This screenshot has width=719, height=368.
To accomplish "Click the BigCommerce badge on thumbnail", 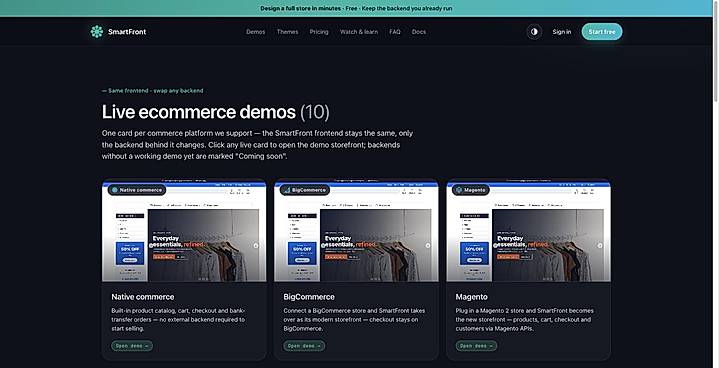I will click(305, 190).
